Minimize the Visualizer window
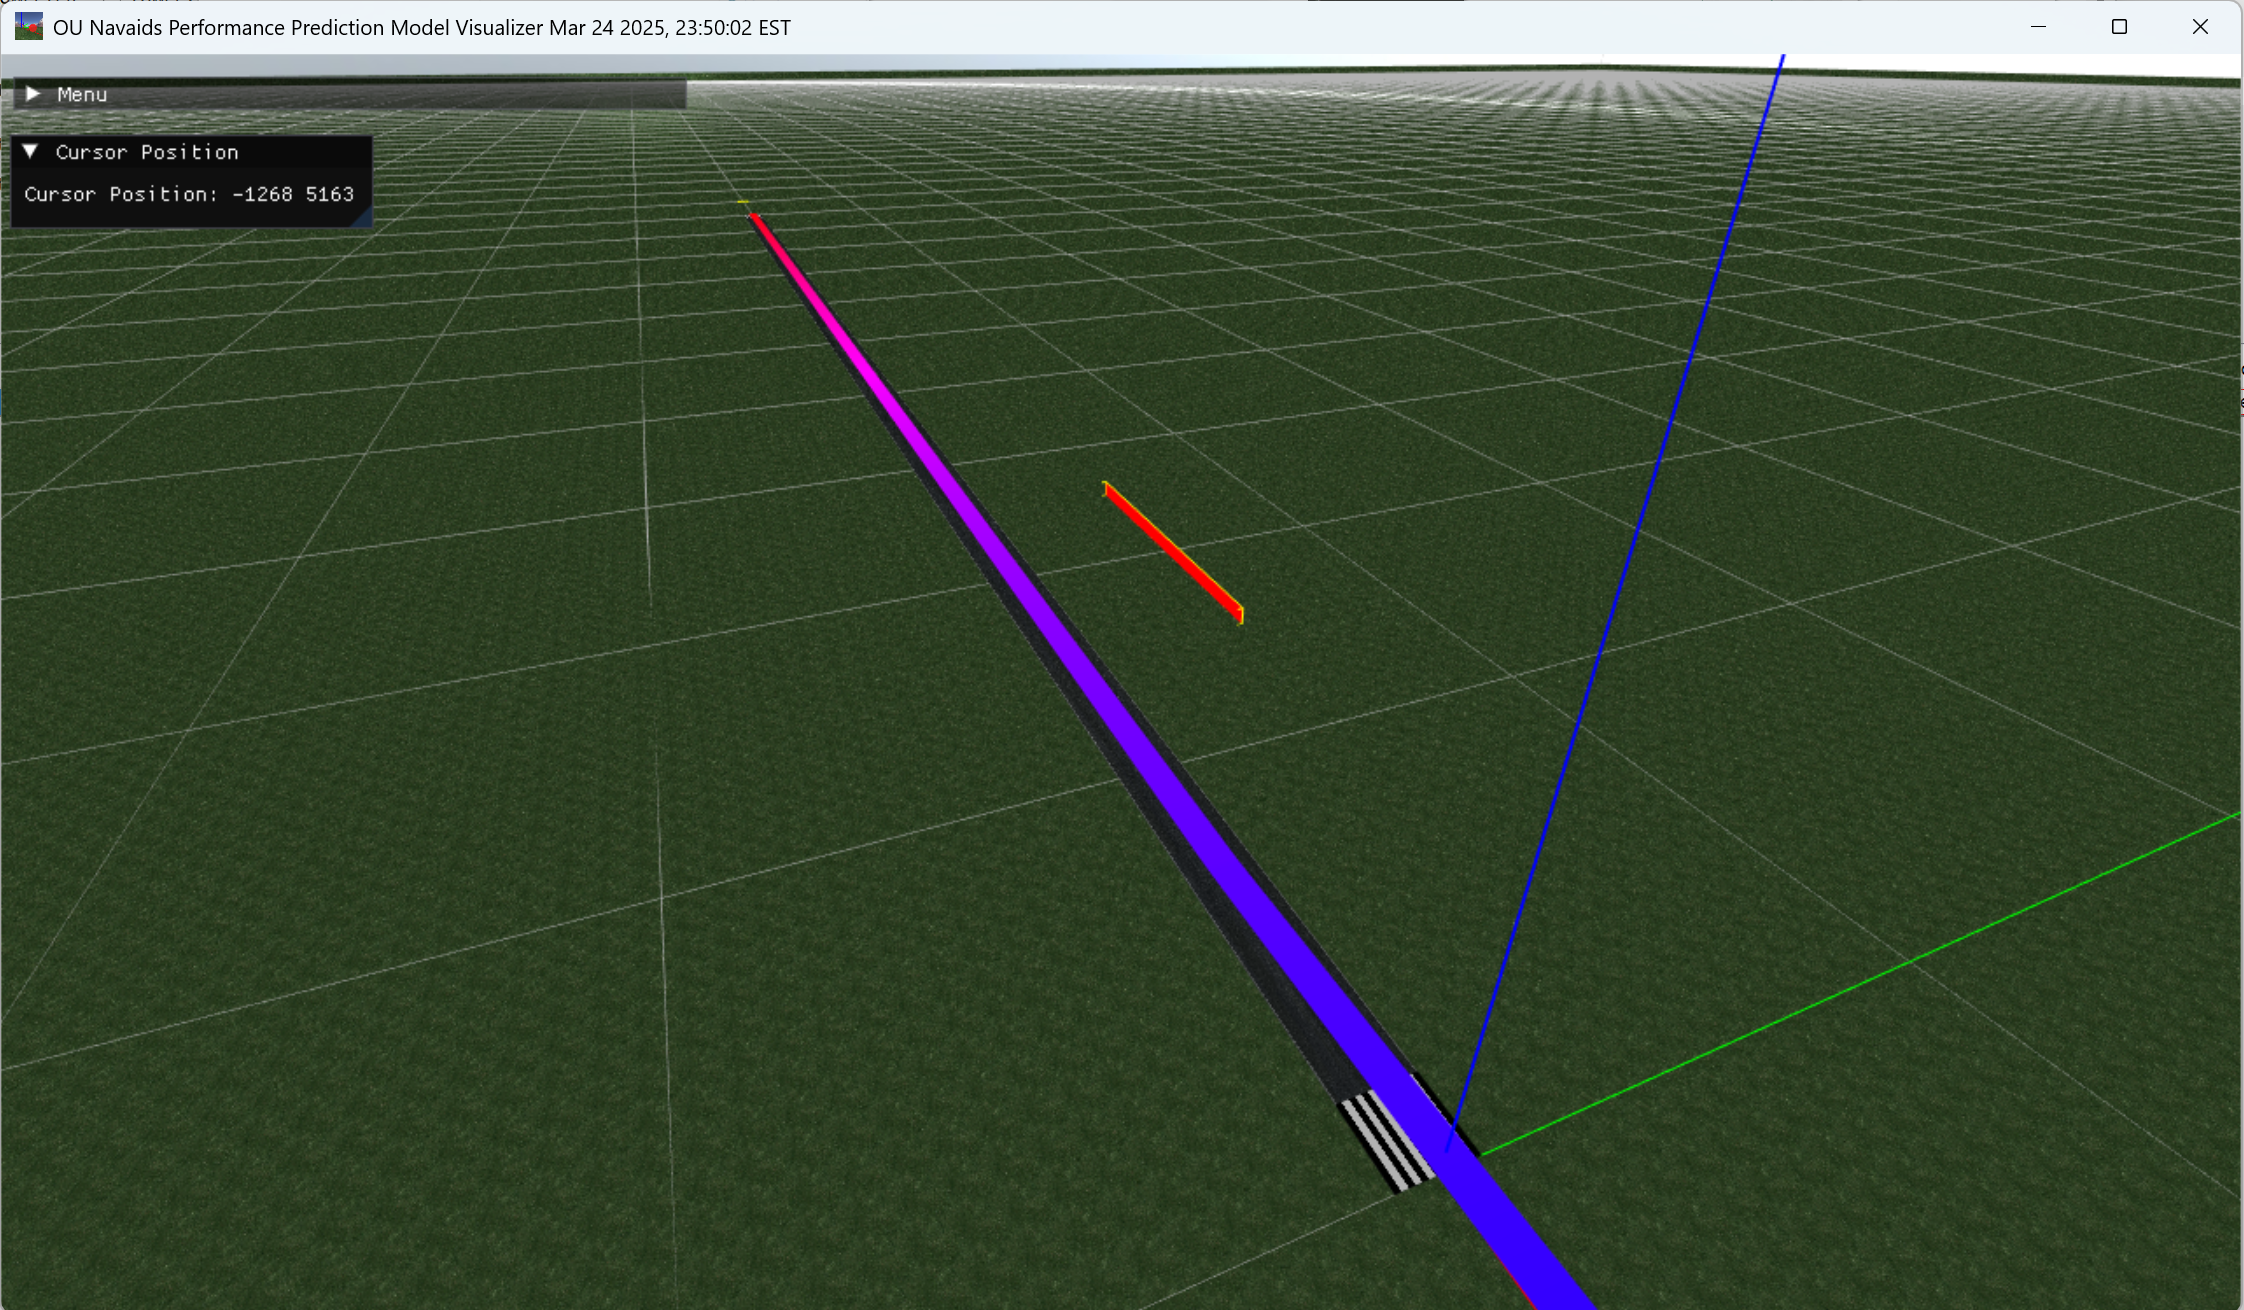The image size is (2244, 1310). (x=2038, y=27)
